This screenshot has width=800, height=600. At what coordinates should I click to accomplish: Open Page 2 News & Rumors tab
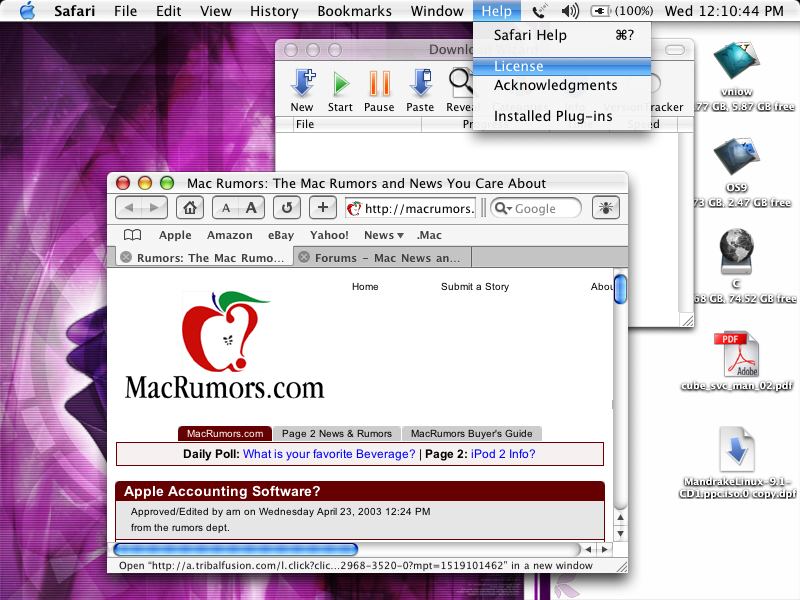pyautogui.click(x=337, y=434)
